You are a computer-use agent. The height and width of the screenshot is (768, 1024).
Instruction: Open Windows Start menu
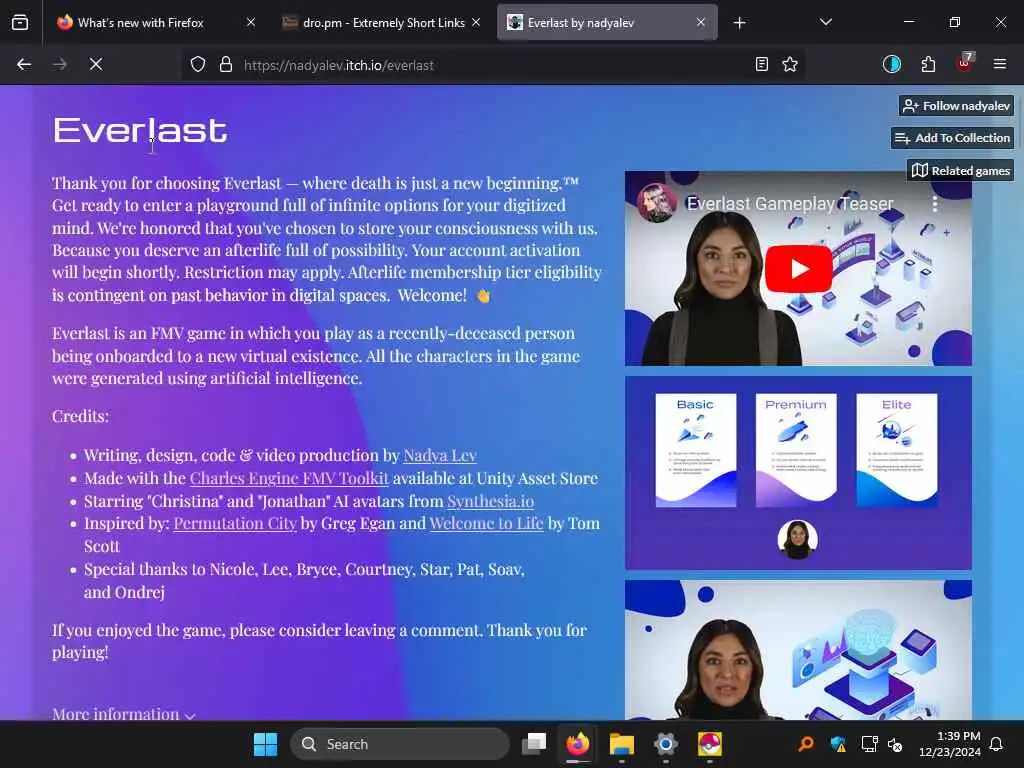[x=265, y=744]
